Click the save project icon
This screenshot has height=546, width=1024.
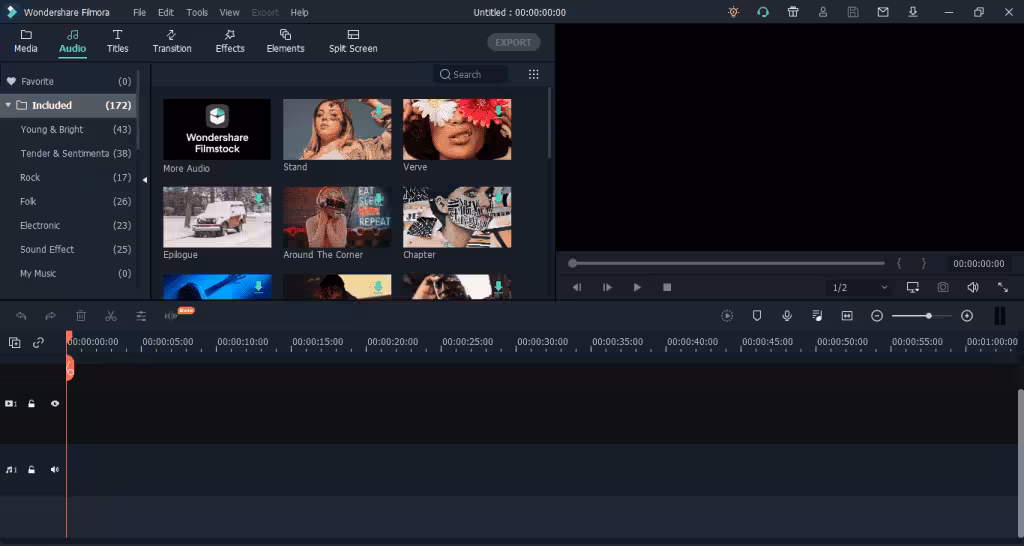(853, 12)
